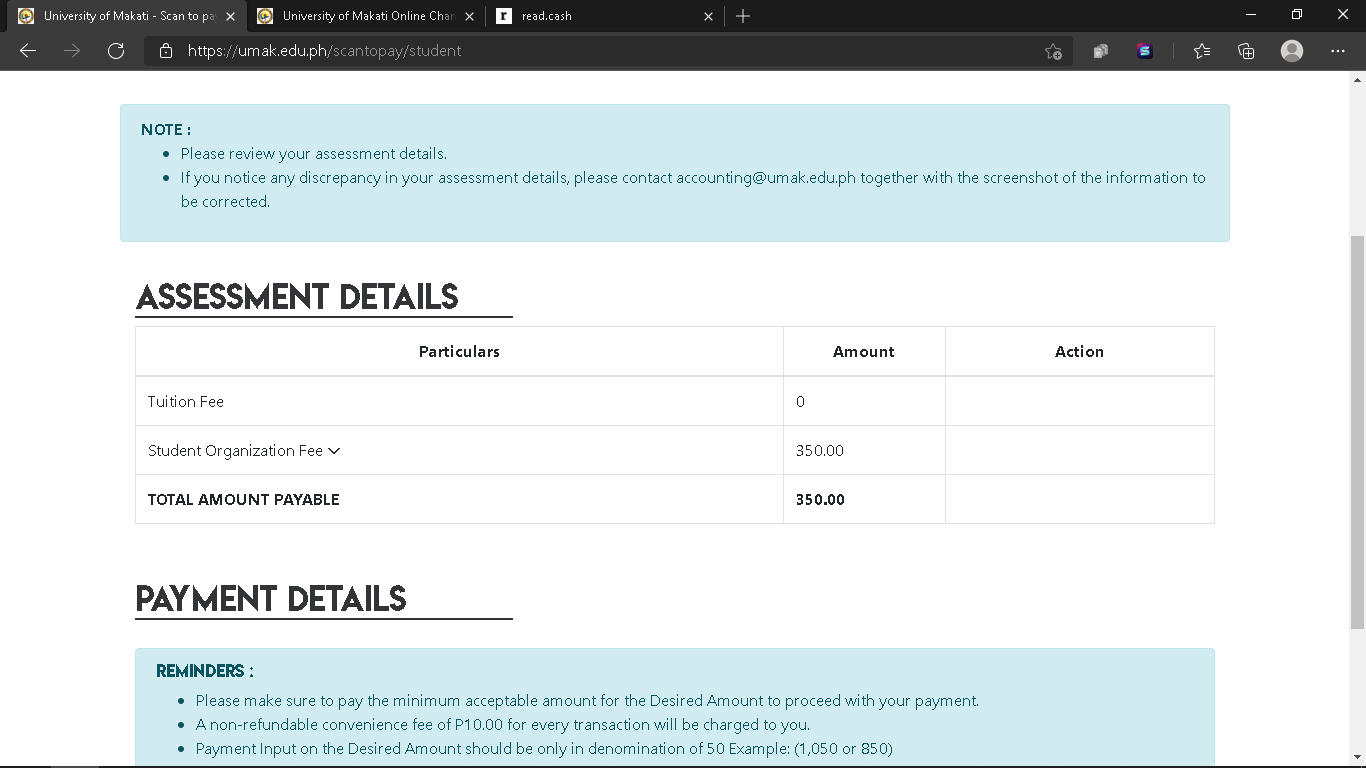Go forward with the browser arrow

coord(72,51)
